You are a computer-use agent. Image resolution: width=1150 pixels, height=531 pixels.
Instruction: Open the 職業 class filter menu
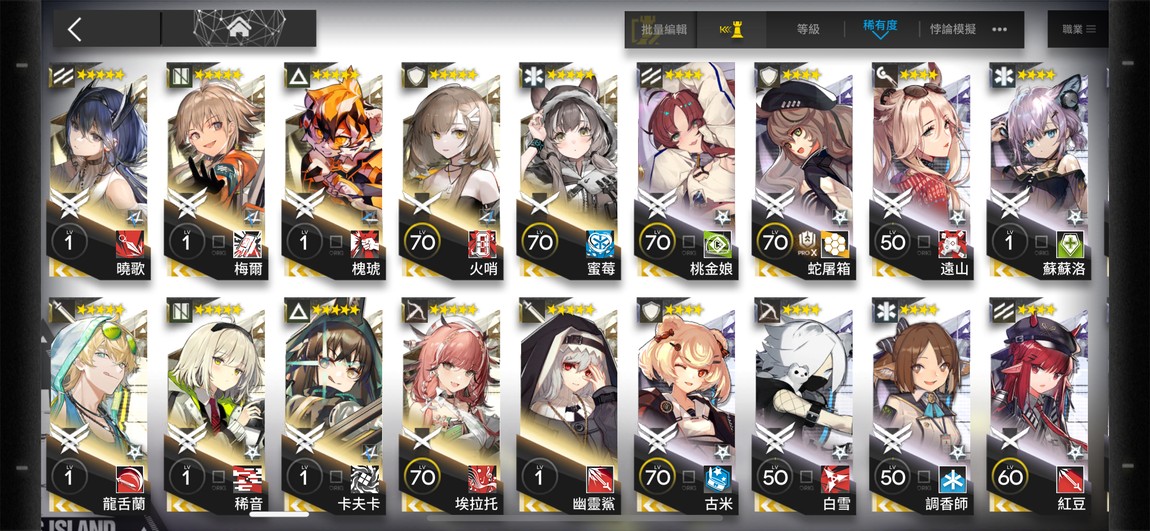point(1078,29)
